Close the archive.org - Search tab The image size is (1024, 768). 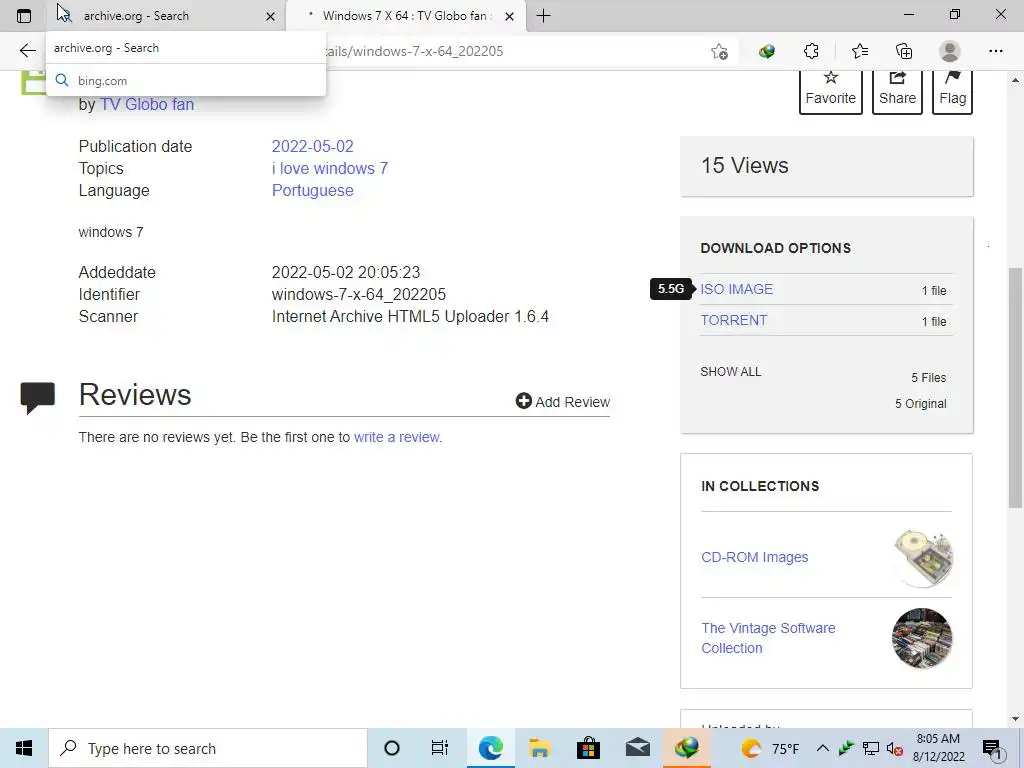pyautogui.click(x=270, y=16)
